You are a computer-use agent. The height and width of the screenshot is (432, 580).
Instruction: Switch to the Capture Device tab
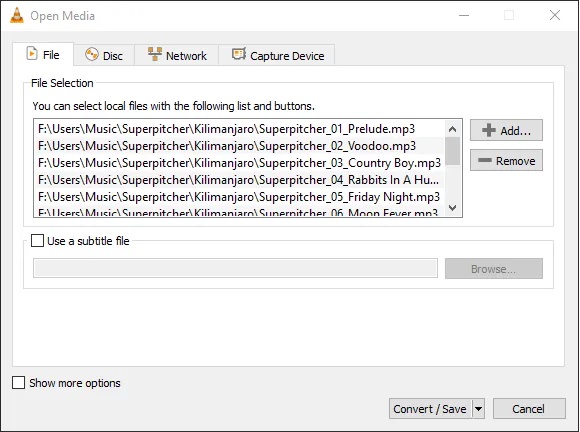[277, 55]
